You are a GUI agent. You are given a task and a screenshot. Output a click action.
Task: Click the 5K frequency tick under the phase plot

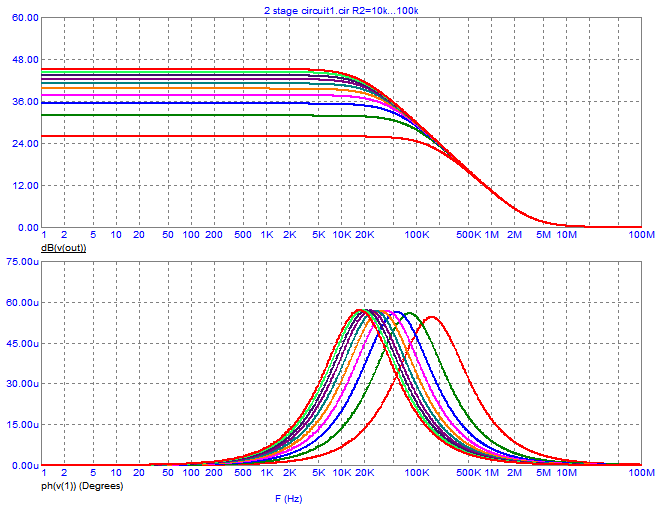click(319, 473)
